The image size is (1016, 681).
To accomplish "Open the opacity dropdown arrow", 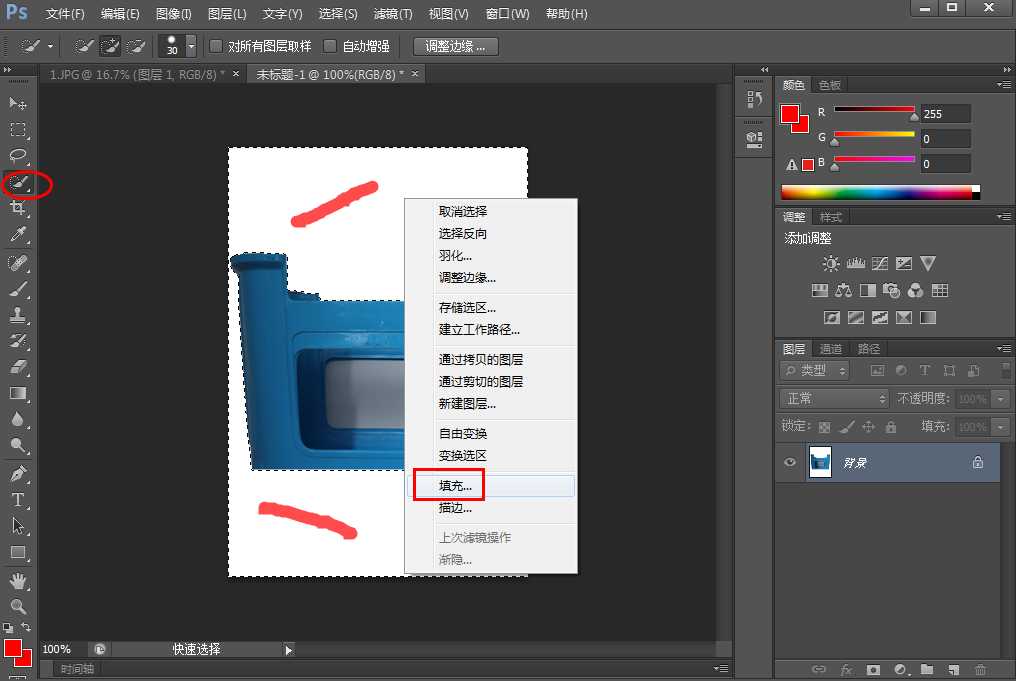I will (x=1001, y=398).
